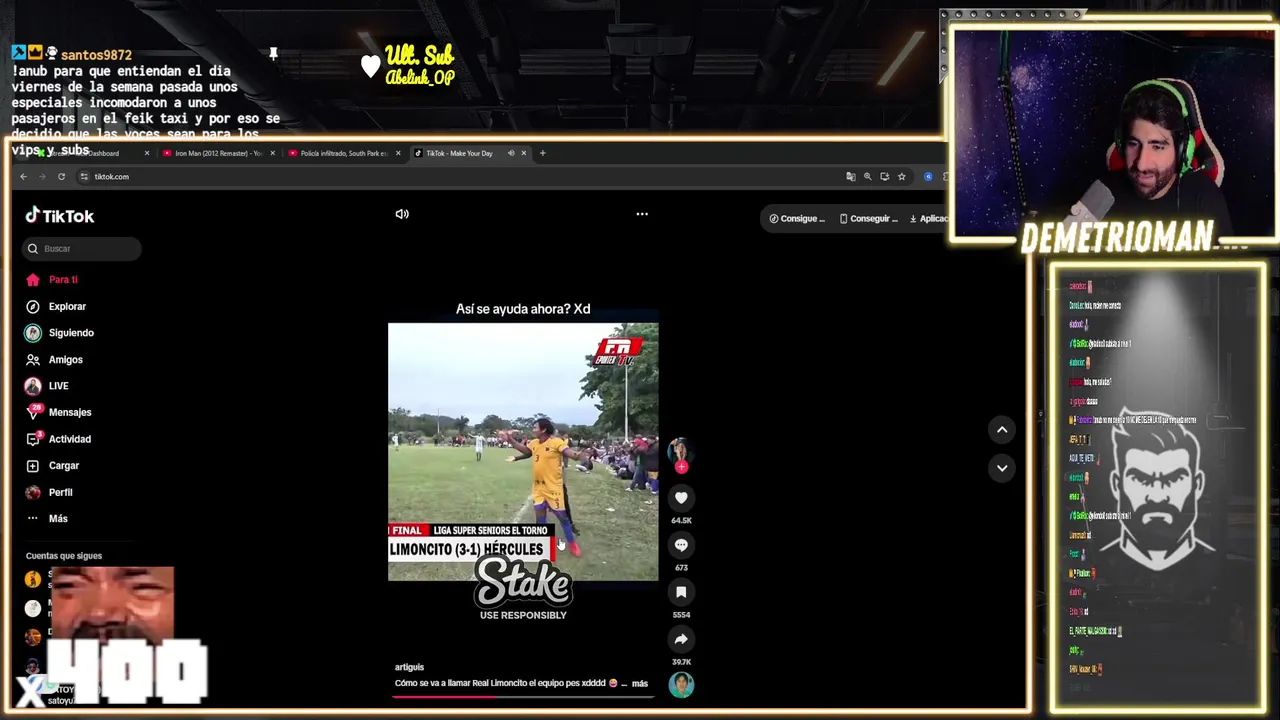
Task: Open a new browser tab
Action: (x=542, y=153)
